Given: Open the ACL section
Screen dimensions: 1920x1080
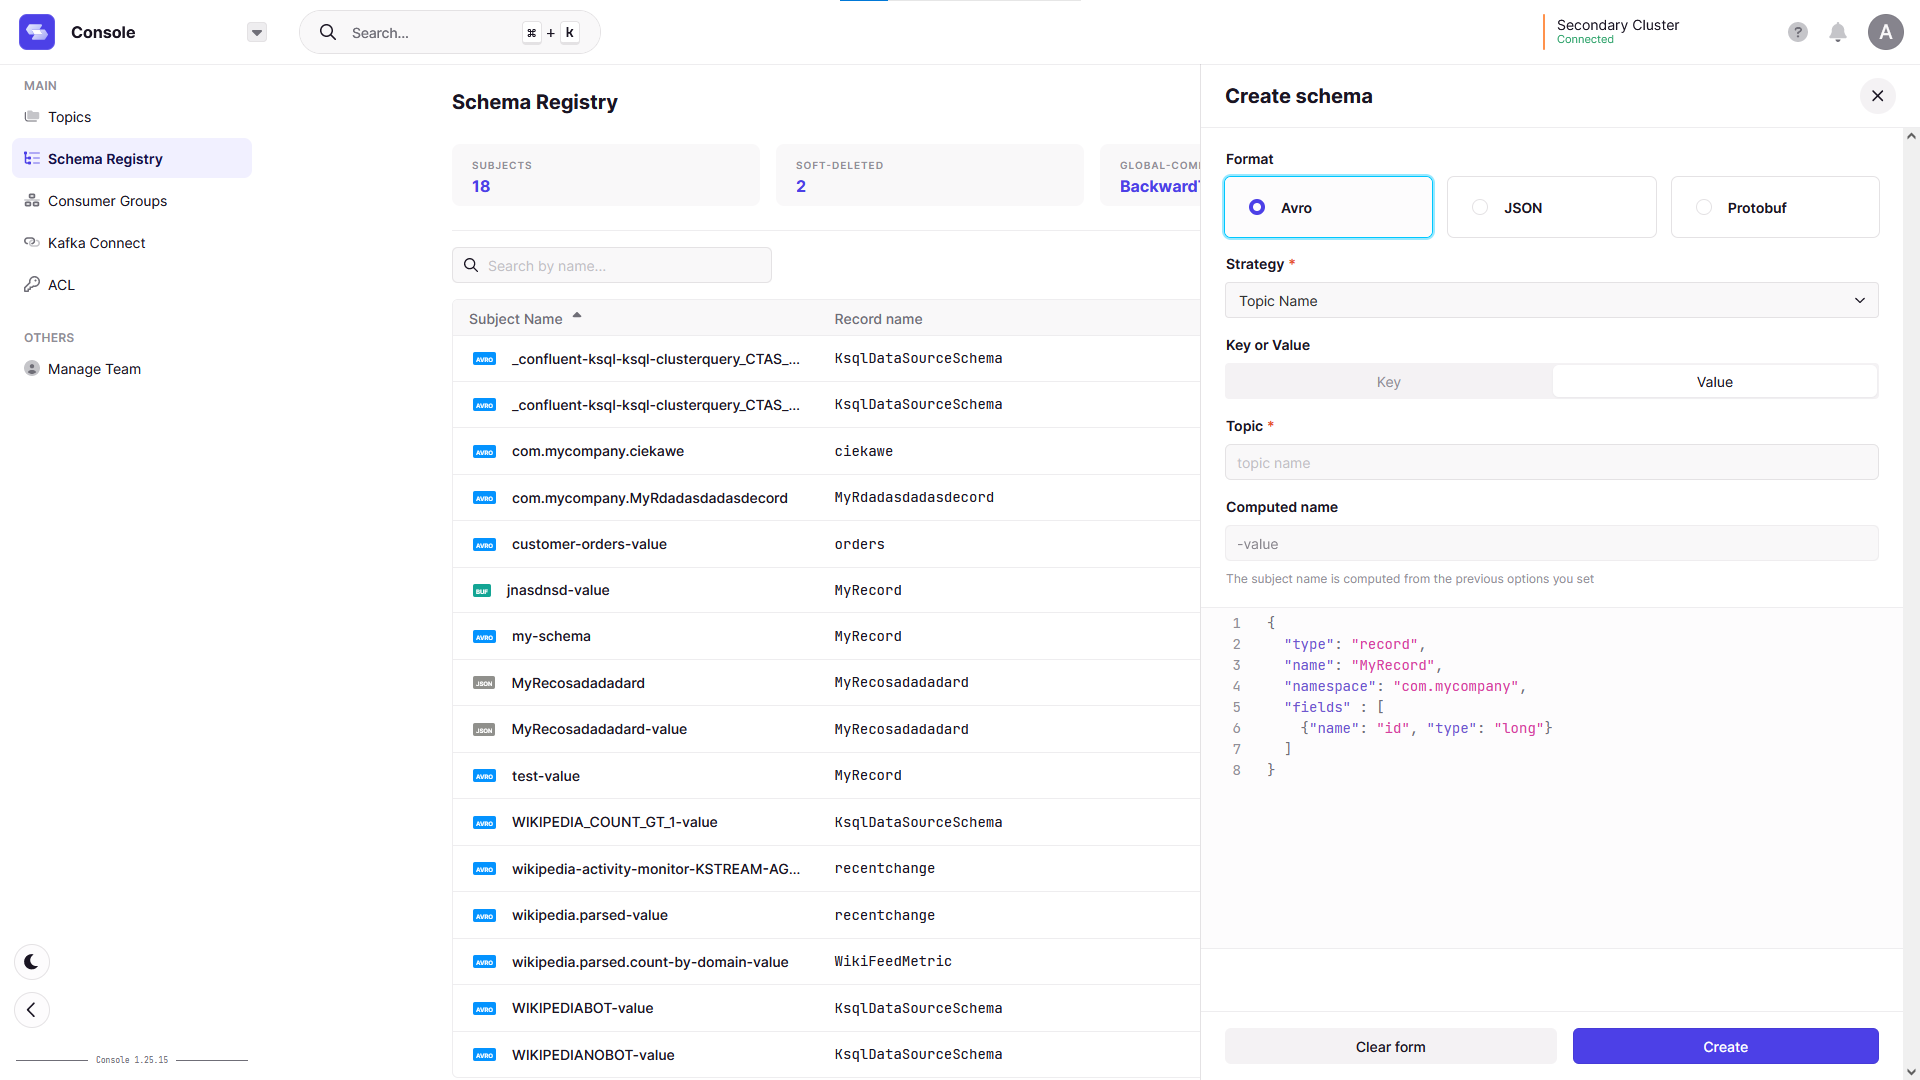Looking at the screenshot, I should [132, 285].
